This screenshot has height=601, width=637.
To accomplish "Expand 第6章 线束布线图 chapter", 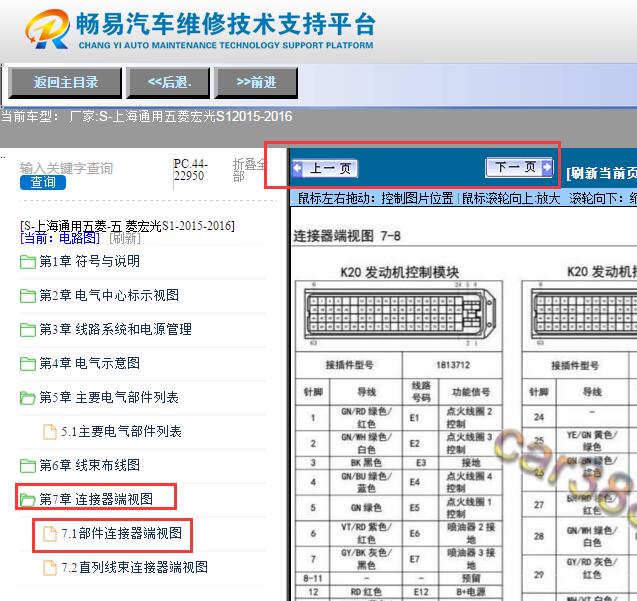I will [x=89, y=465].
